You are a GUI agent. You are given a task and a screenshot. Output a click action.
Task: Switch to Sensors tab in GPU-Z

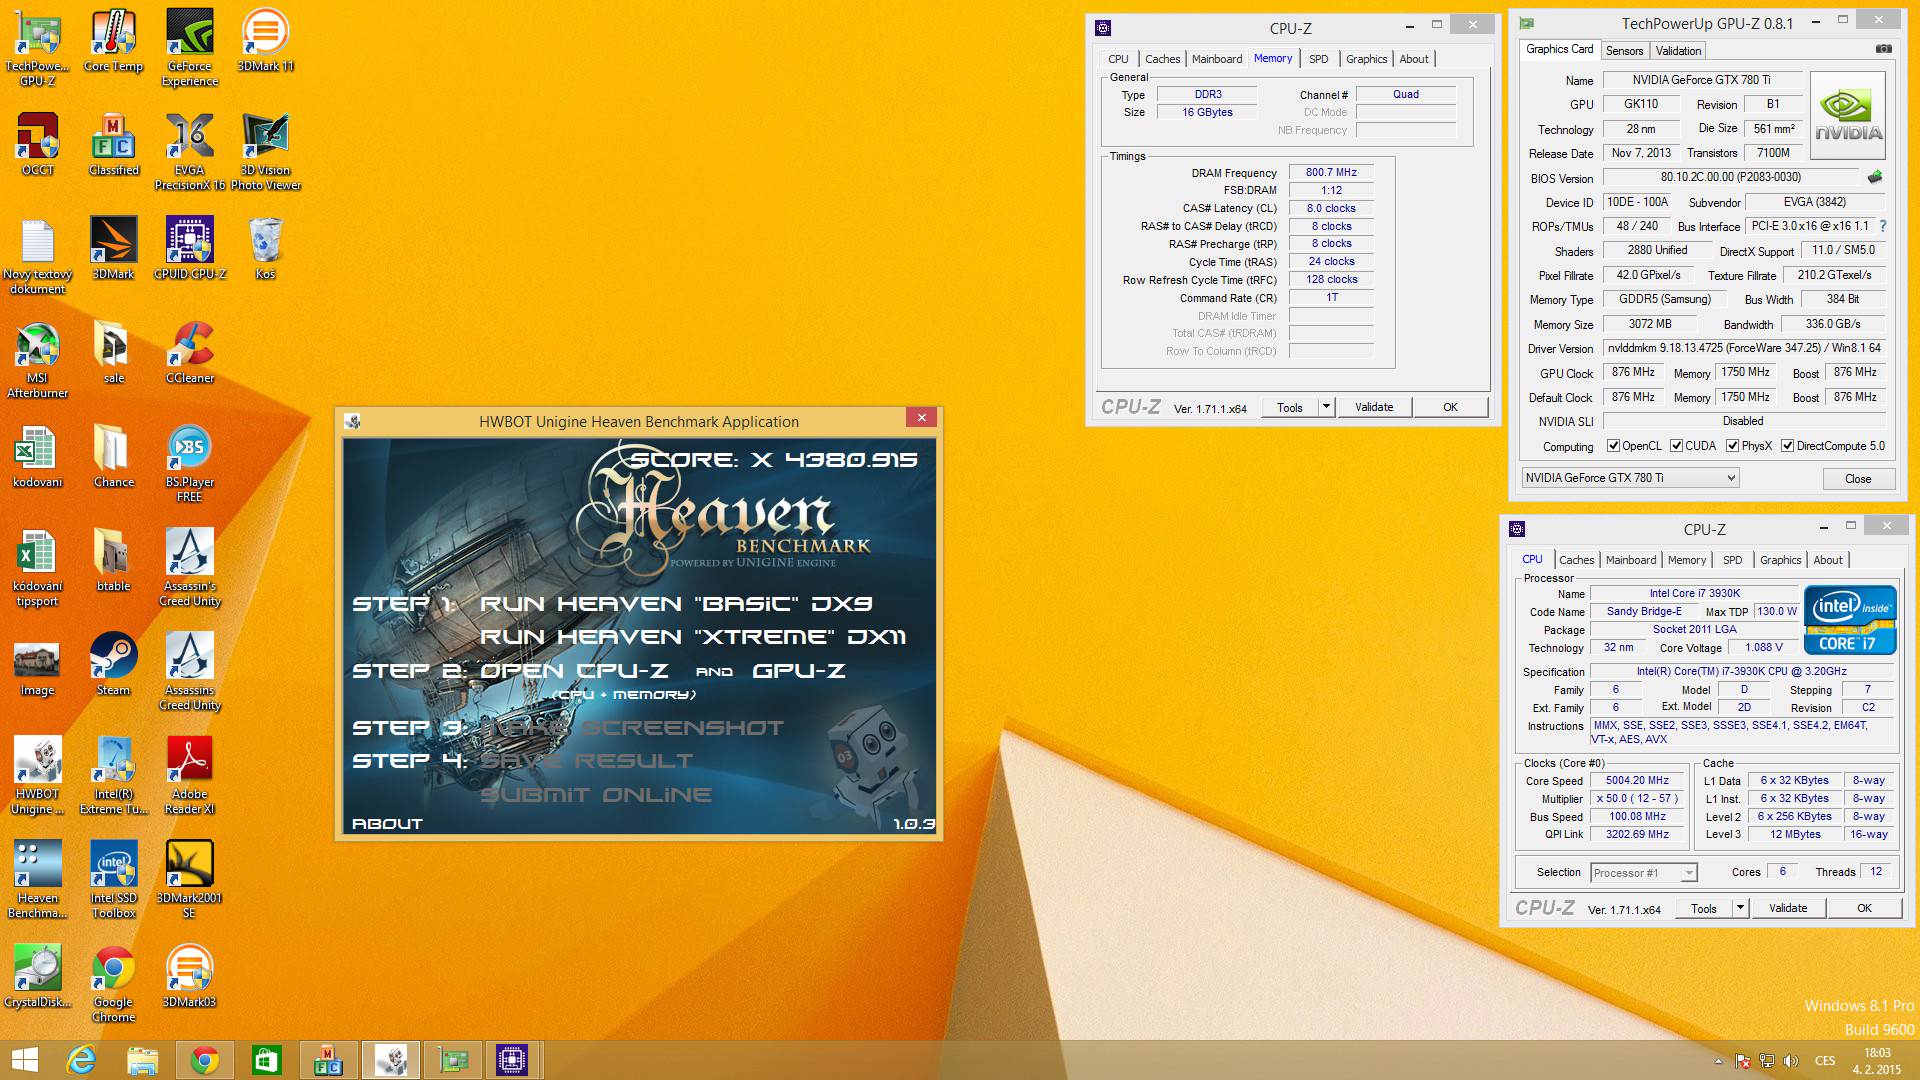click(x=1624, y=50)
